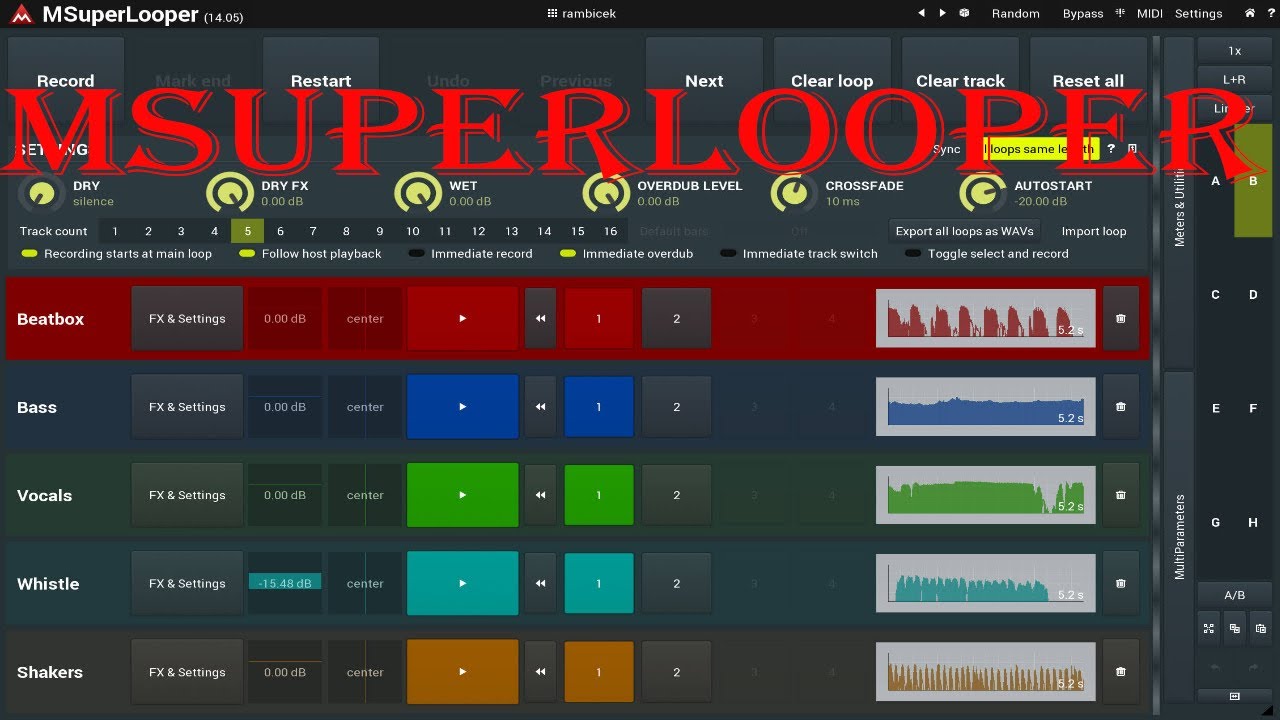
Task: Rewind the Vocals track
Action: [x=540, y=495]
